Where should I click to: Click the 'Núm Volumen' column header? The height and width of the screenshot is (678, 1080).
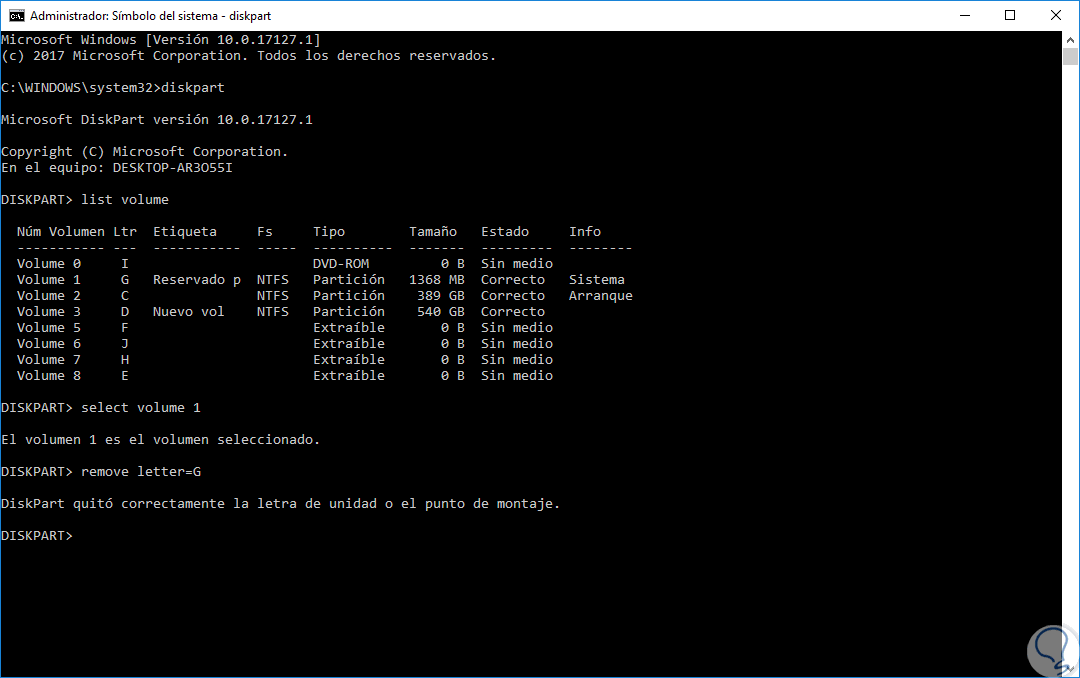pos(61,232)
